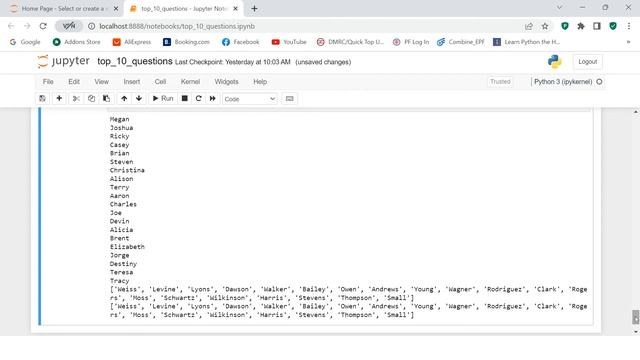Open the Code cell type dropdown
The height and width of the screenshot is (360, 640).
tap(250, 99)
